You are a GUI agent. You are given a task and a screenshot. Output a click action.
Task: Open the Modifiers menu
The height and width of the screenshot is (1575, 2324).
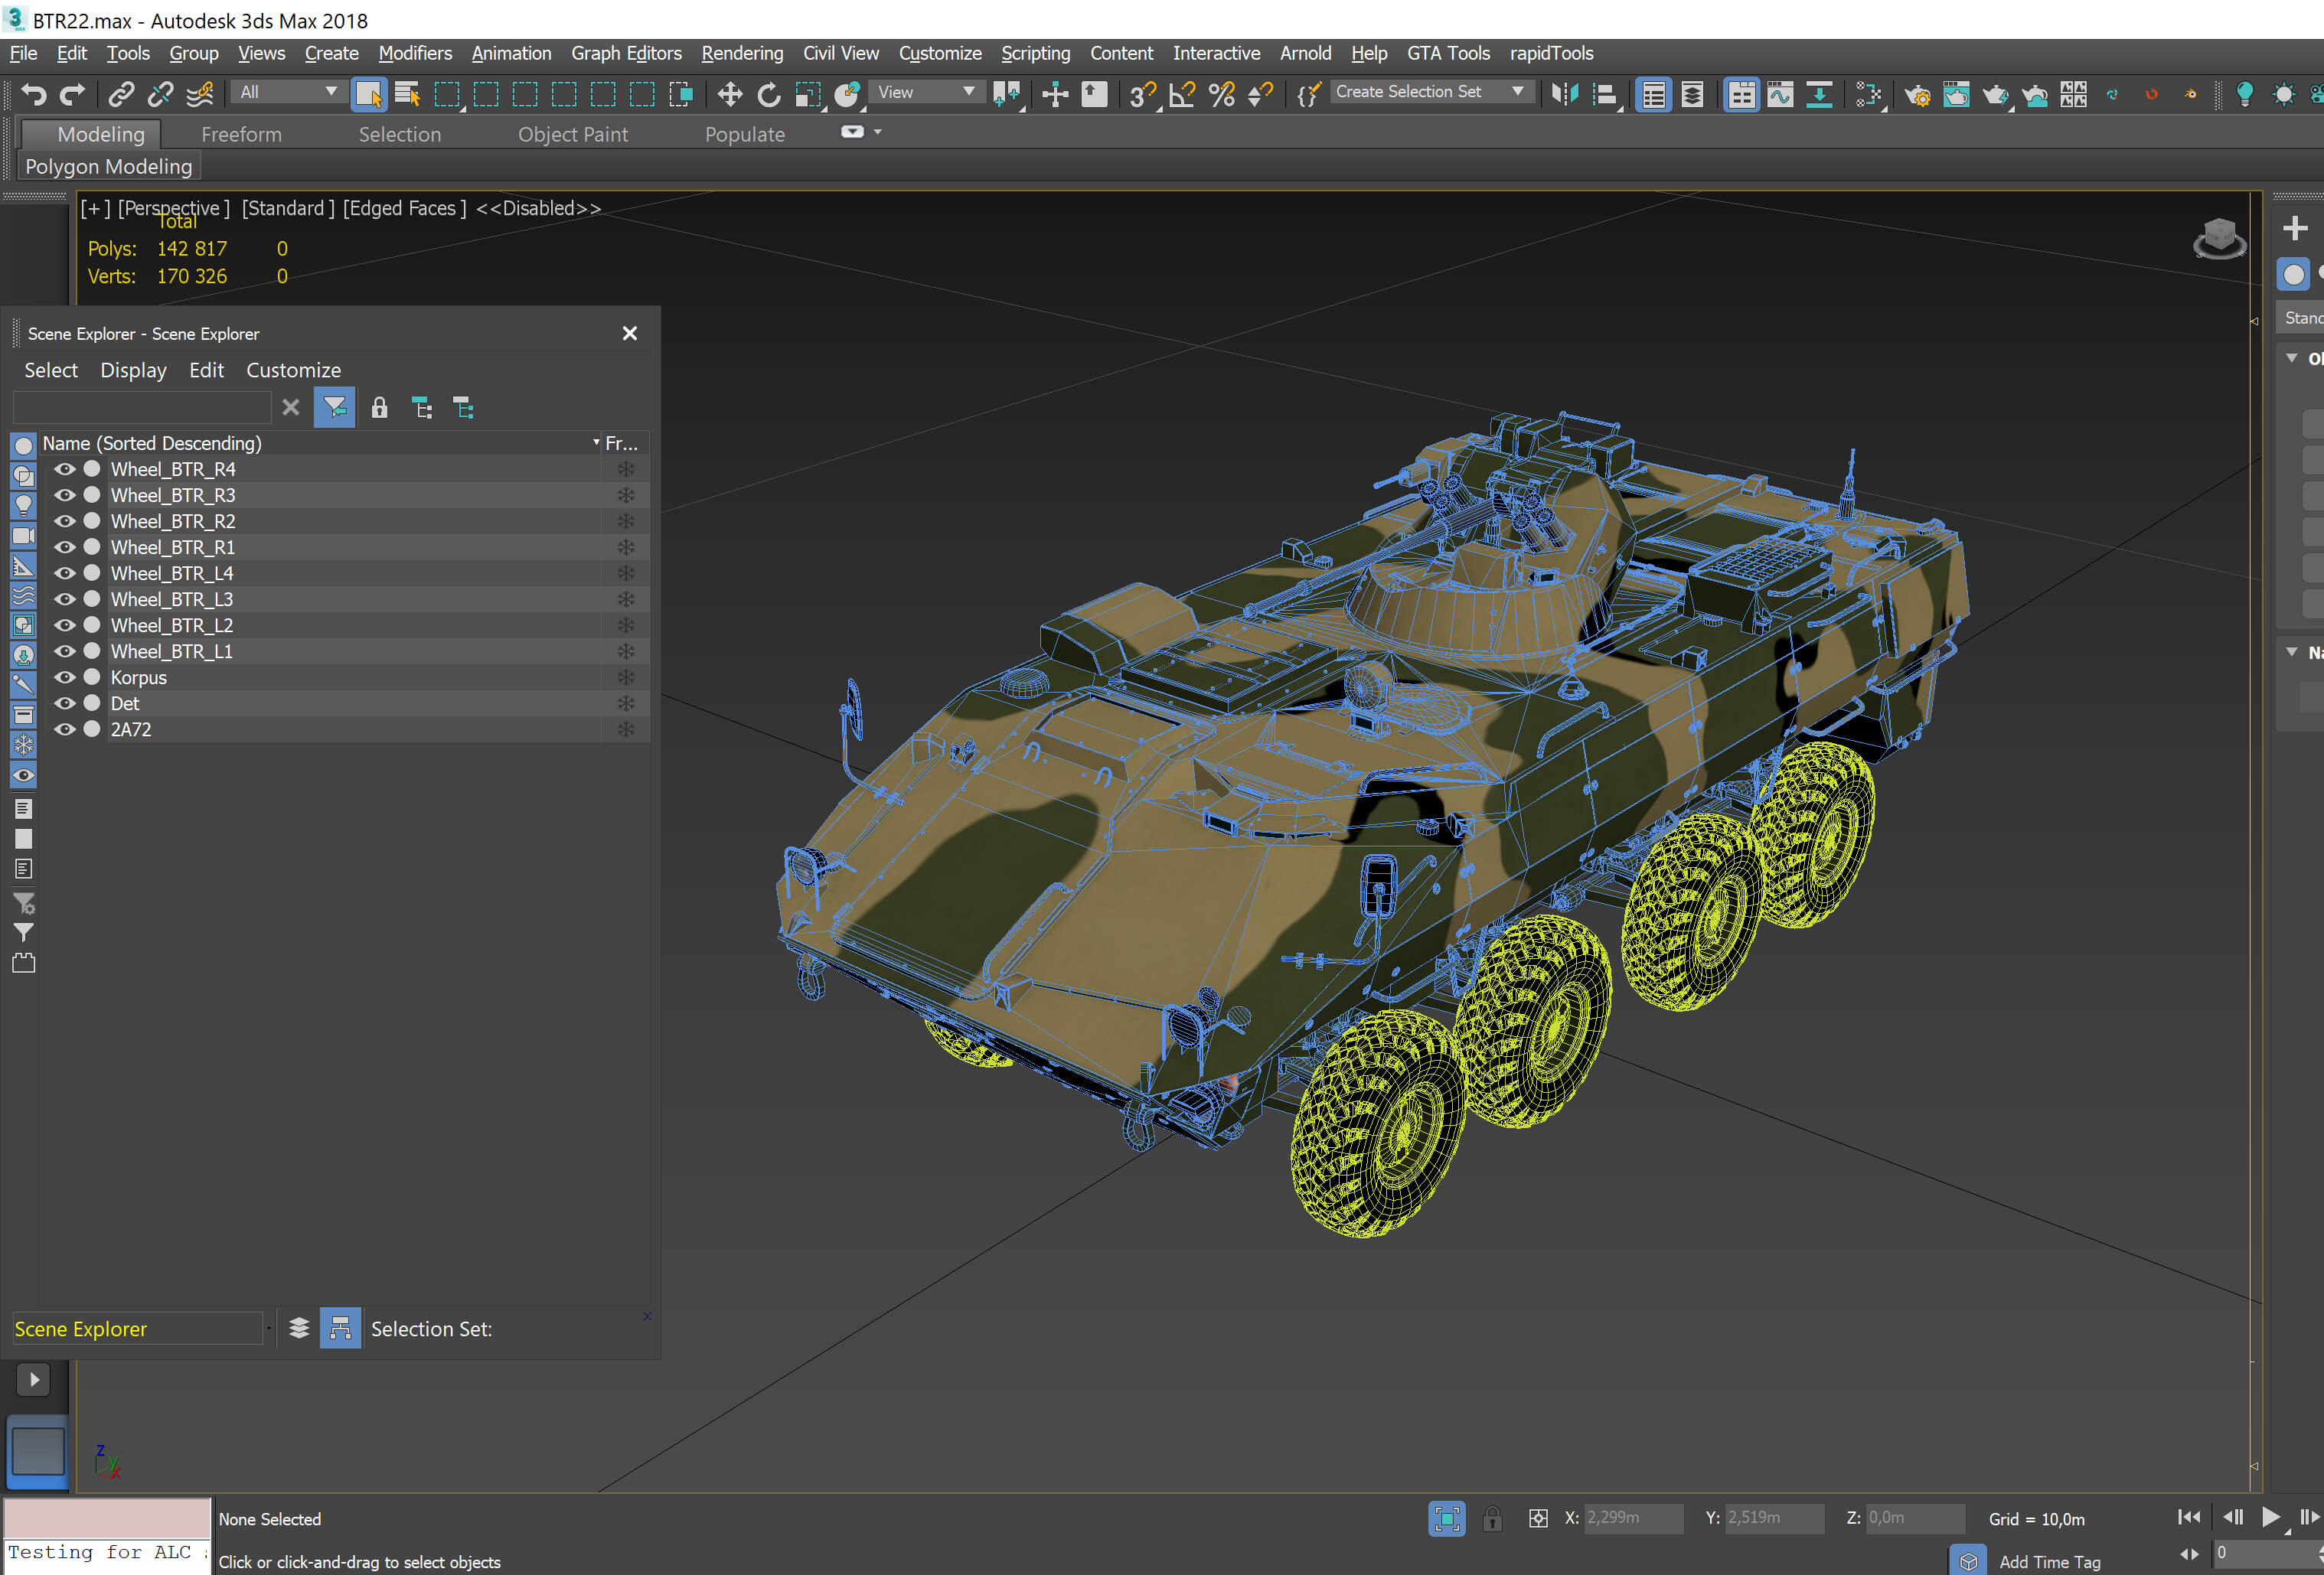tap(415, 53)
